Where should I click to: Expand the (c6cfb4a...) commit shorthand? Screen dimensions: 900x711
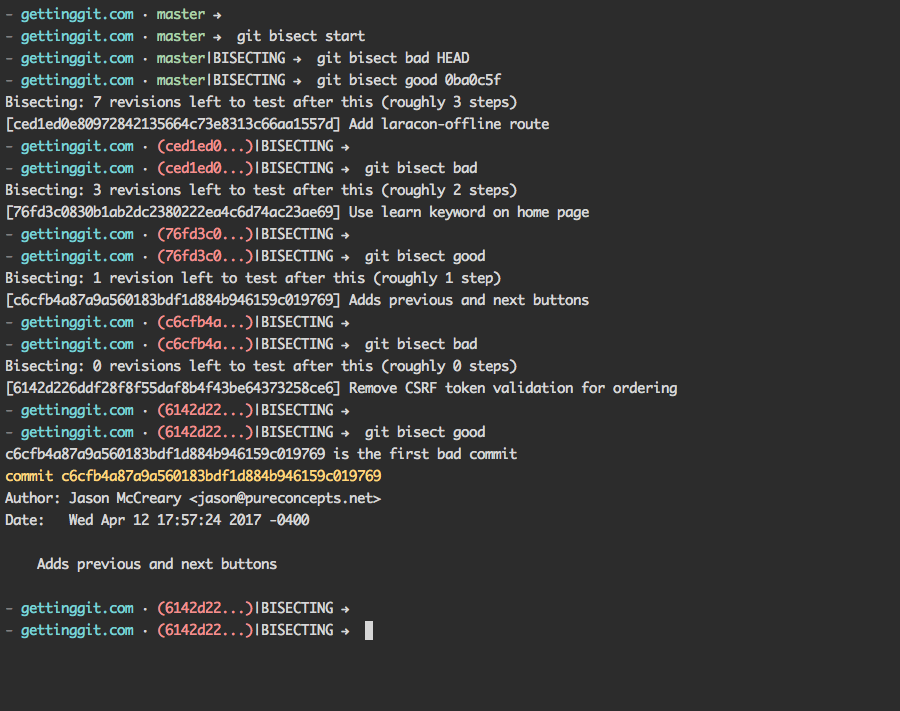(205, 321)
